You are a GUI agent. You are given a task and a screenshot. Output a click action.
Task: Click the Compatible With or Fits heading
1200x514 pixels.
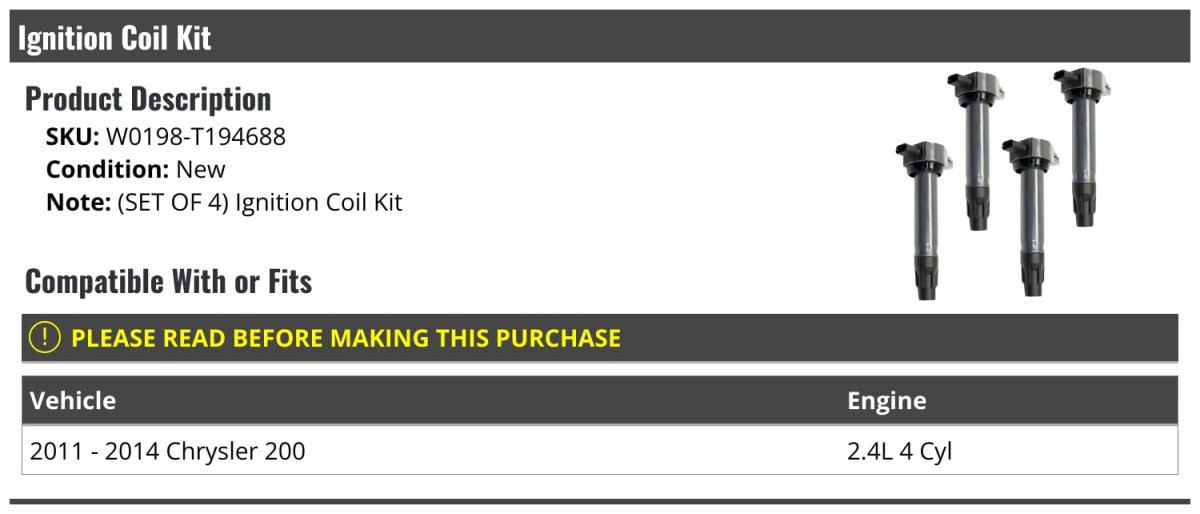tap(169, 282)
